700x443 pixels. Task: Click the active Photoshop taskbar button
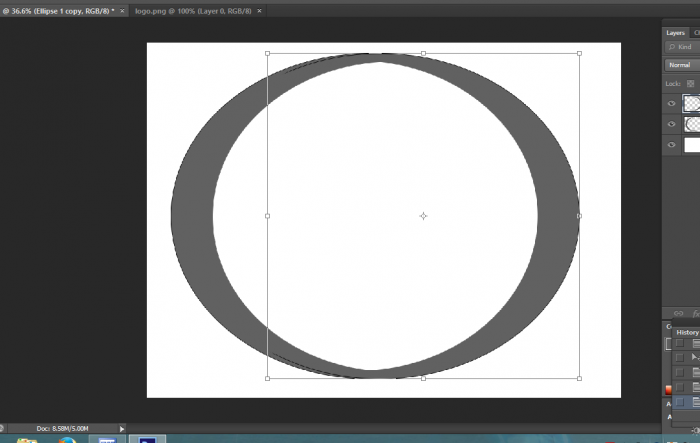tap(147, 439)
